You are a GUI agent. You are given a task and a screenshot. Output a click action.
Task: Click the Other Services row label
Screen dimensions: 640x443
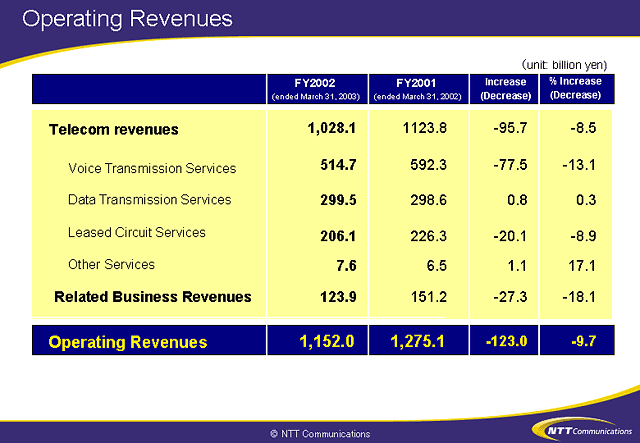[x=111, y=264]
